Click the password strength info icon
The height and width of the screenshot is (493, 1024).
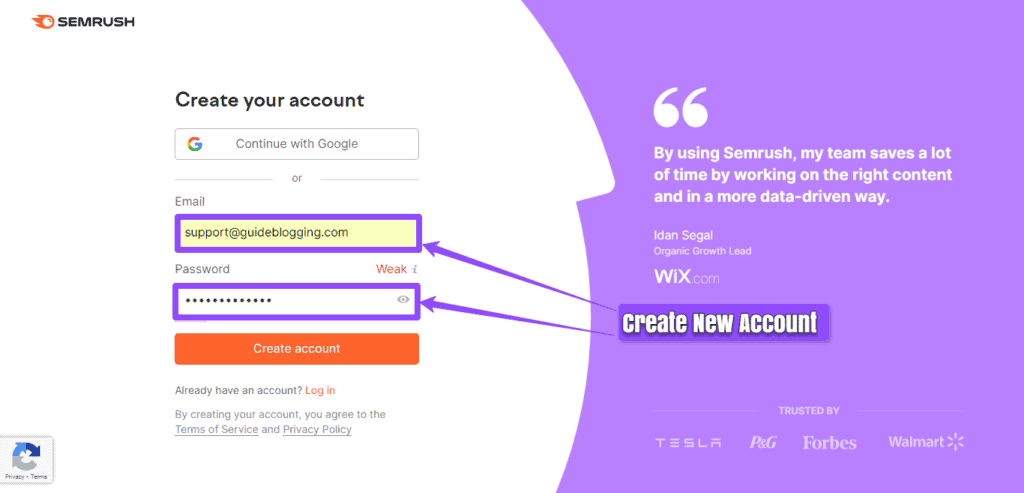415,269
